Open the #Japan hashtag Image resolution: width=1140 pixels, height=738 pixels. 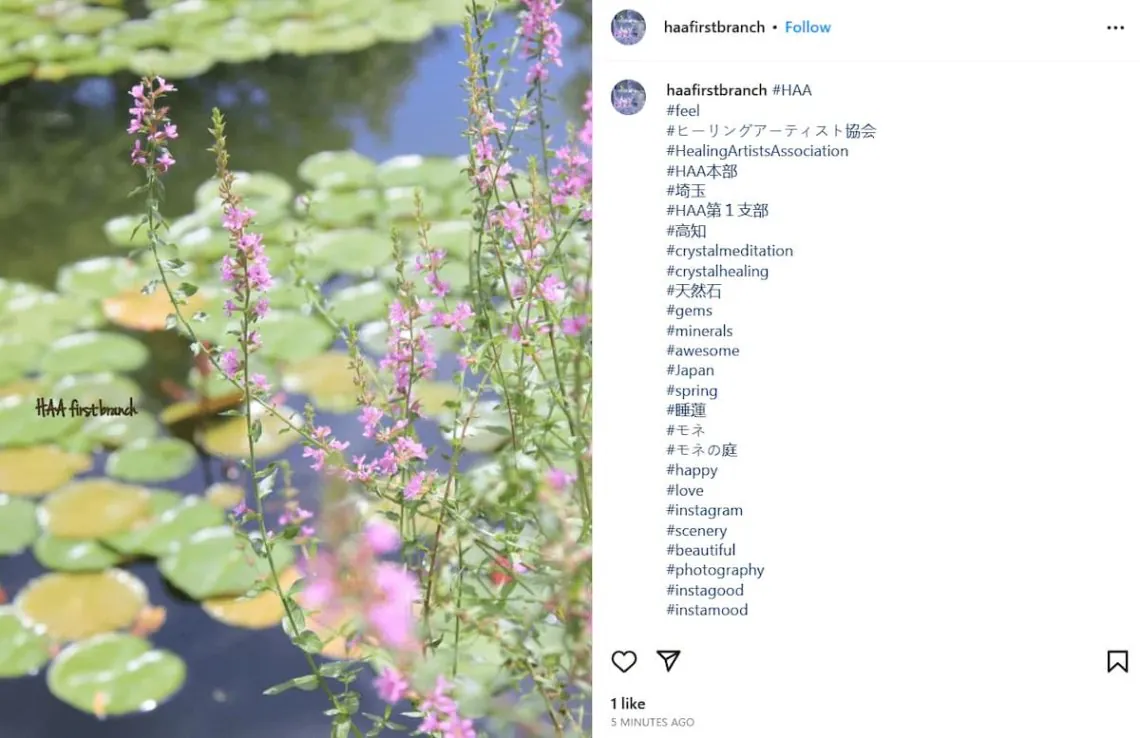(690, 370)
